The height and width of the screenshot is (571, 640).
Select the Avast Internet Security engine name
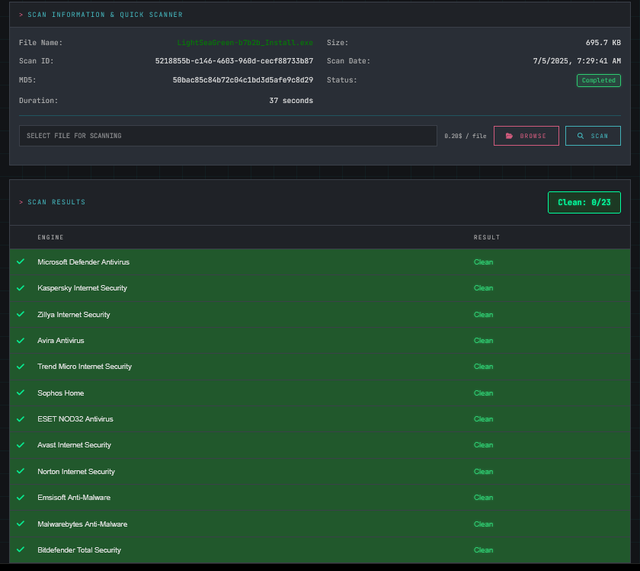tap(74, 445)
